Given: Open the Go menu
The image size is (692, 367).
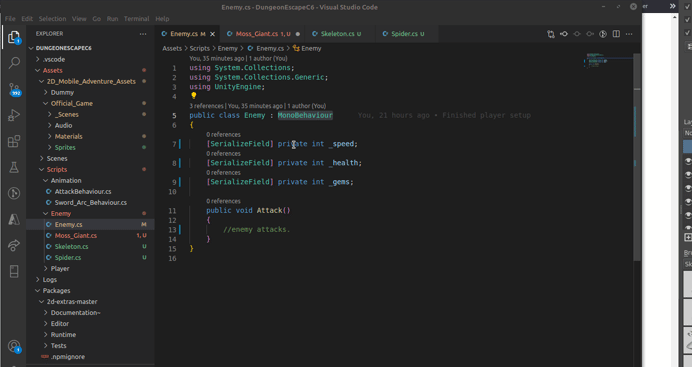Looking at the screenshot, I should [97, 19].
